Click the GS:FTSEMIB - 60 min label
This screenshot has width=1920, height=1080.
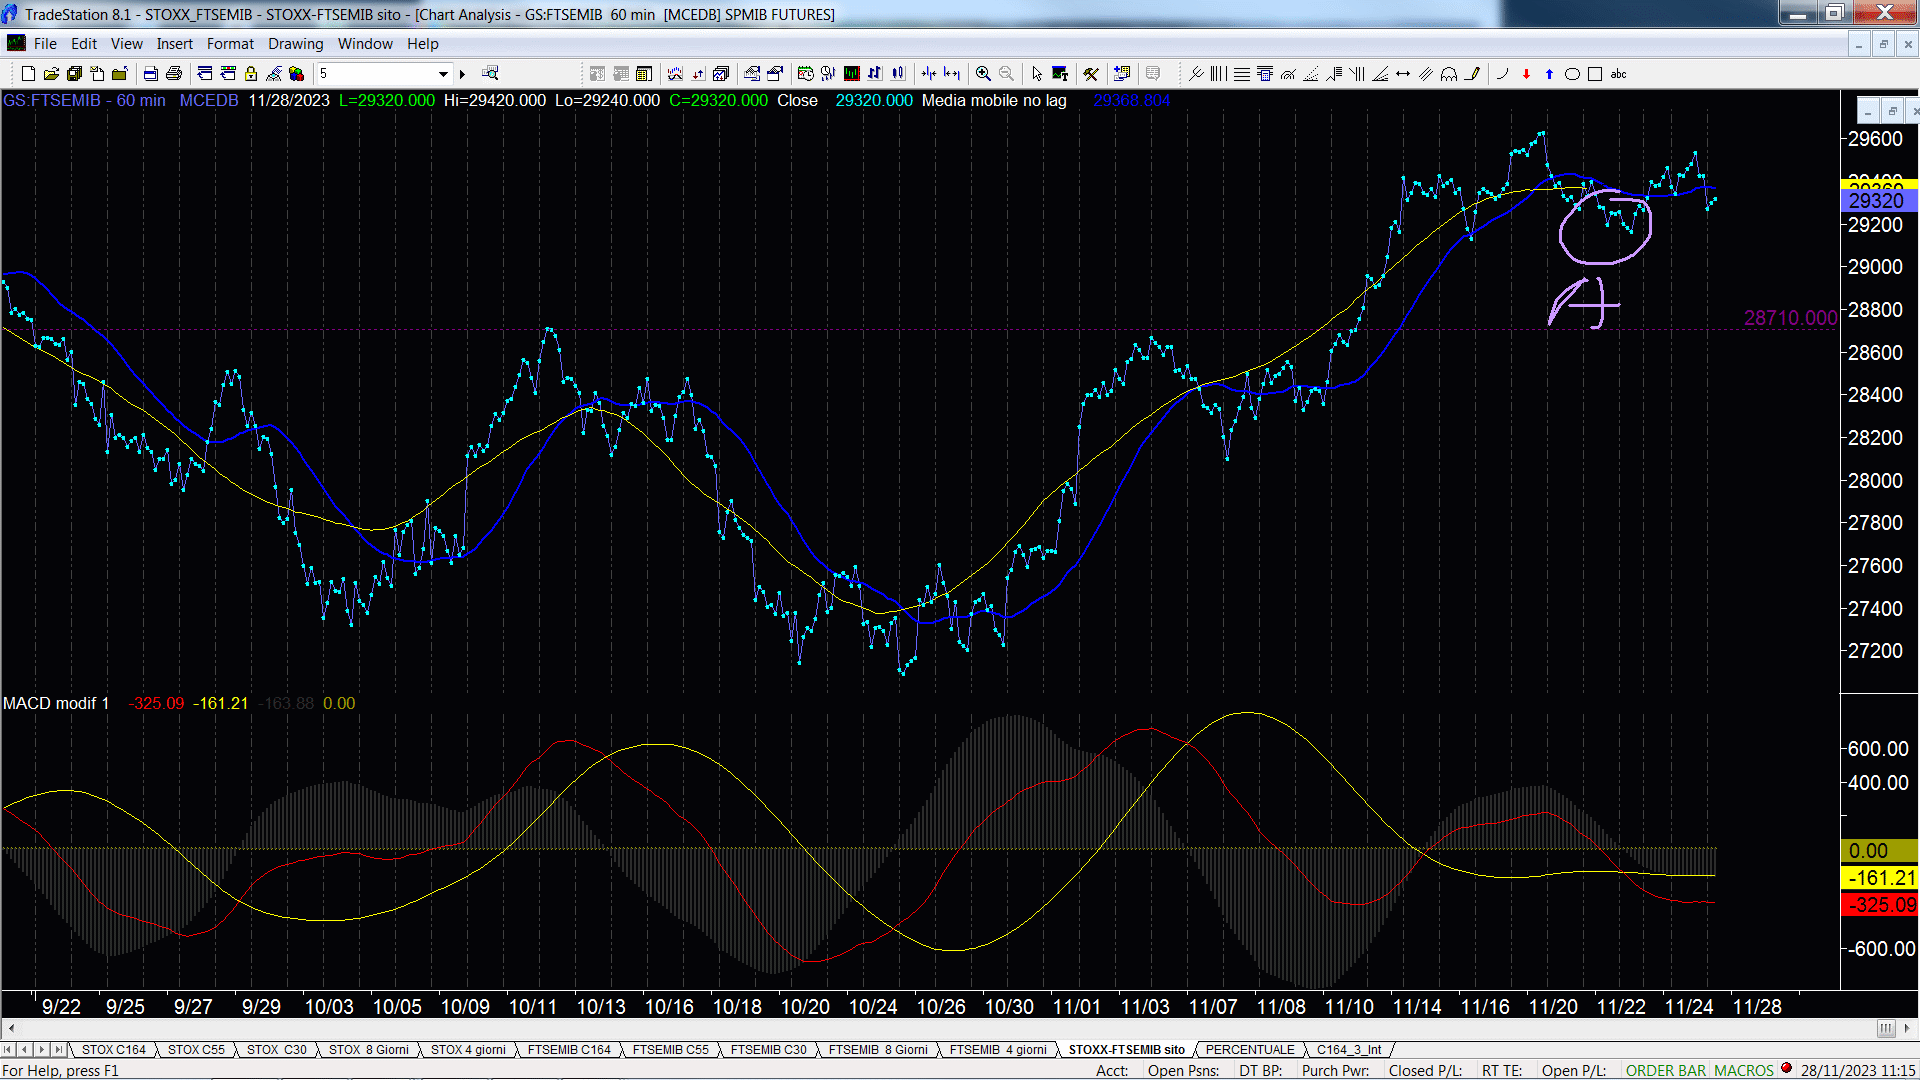tap(84, 101)
